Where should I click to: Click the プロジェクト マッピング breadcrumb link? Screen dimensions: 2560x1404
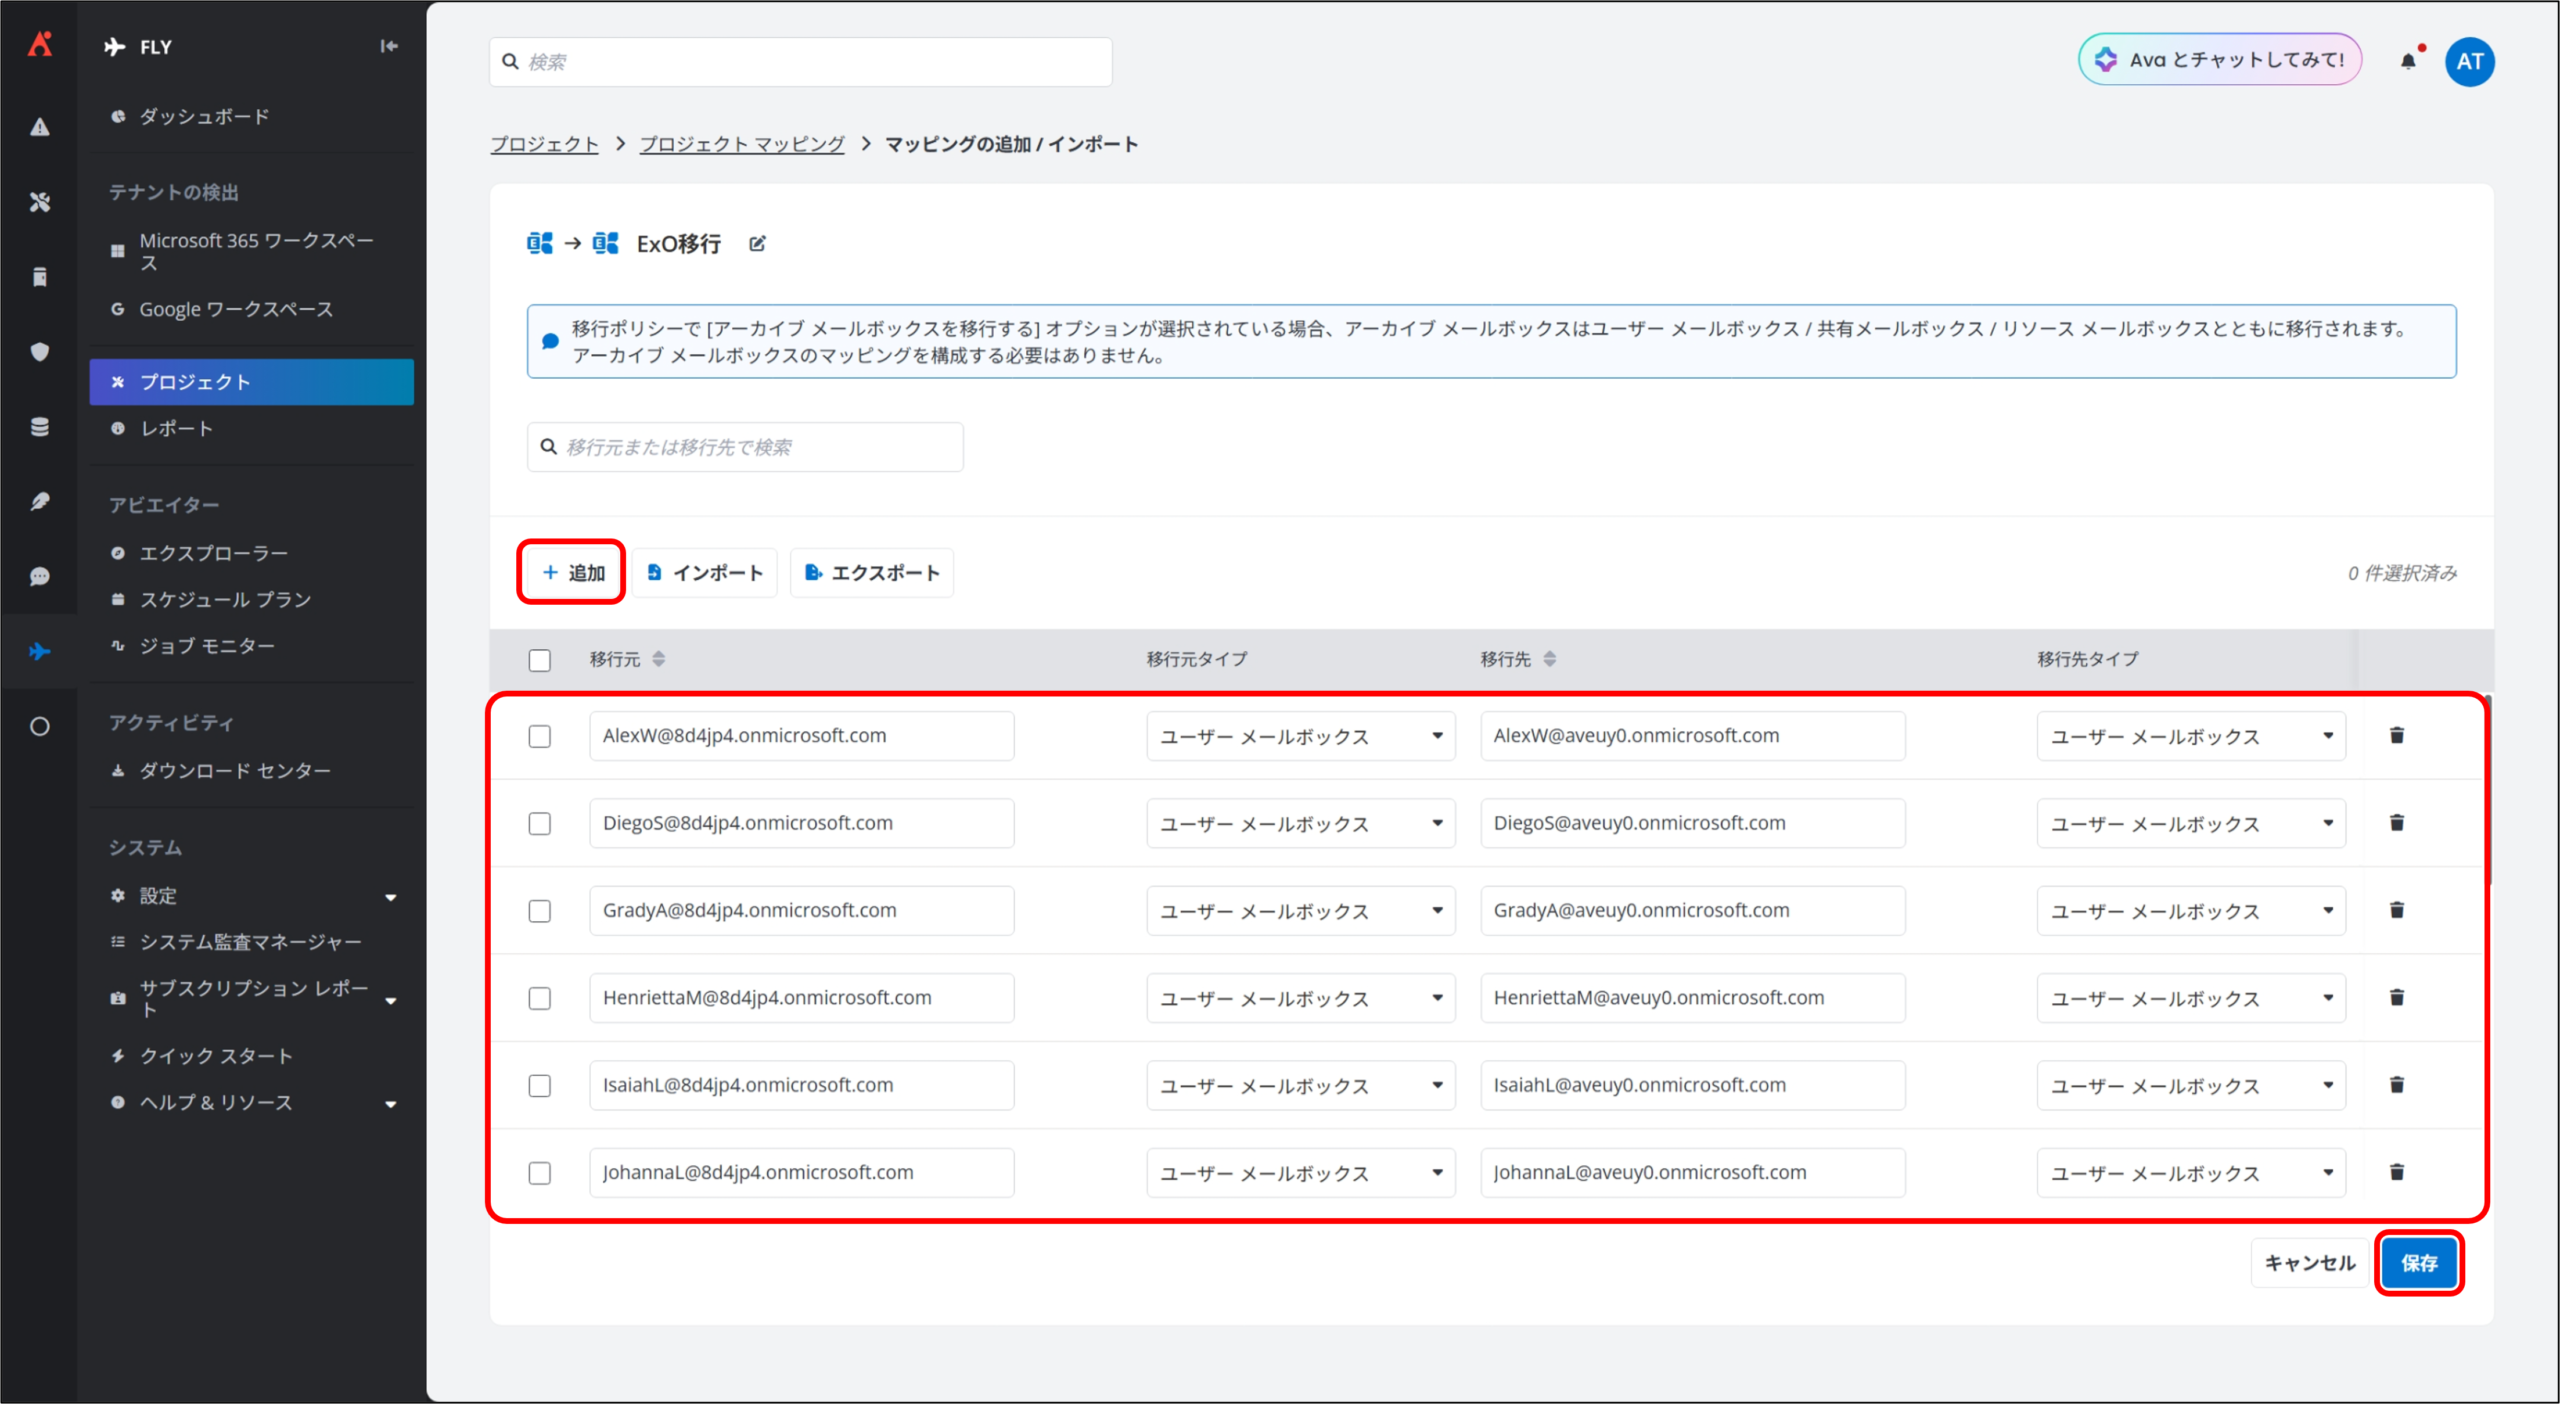tap(742, 144)
